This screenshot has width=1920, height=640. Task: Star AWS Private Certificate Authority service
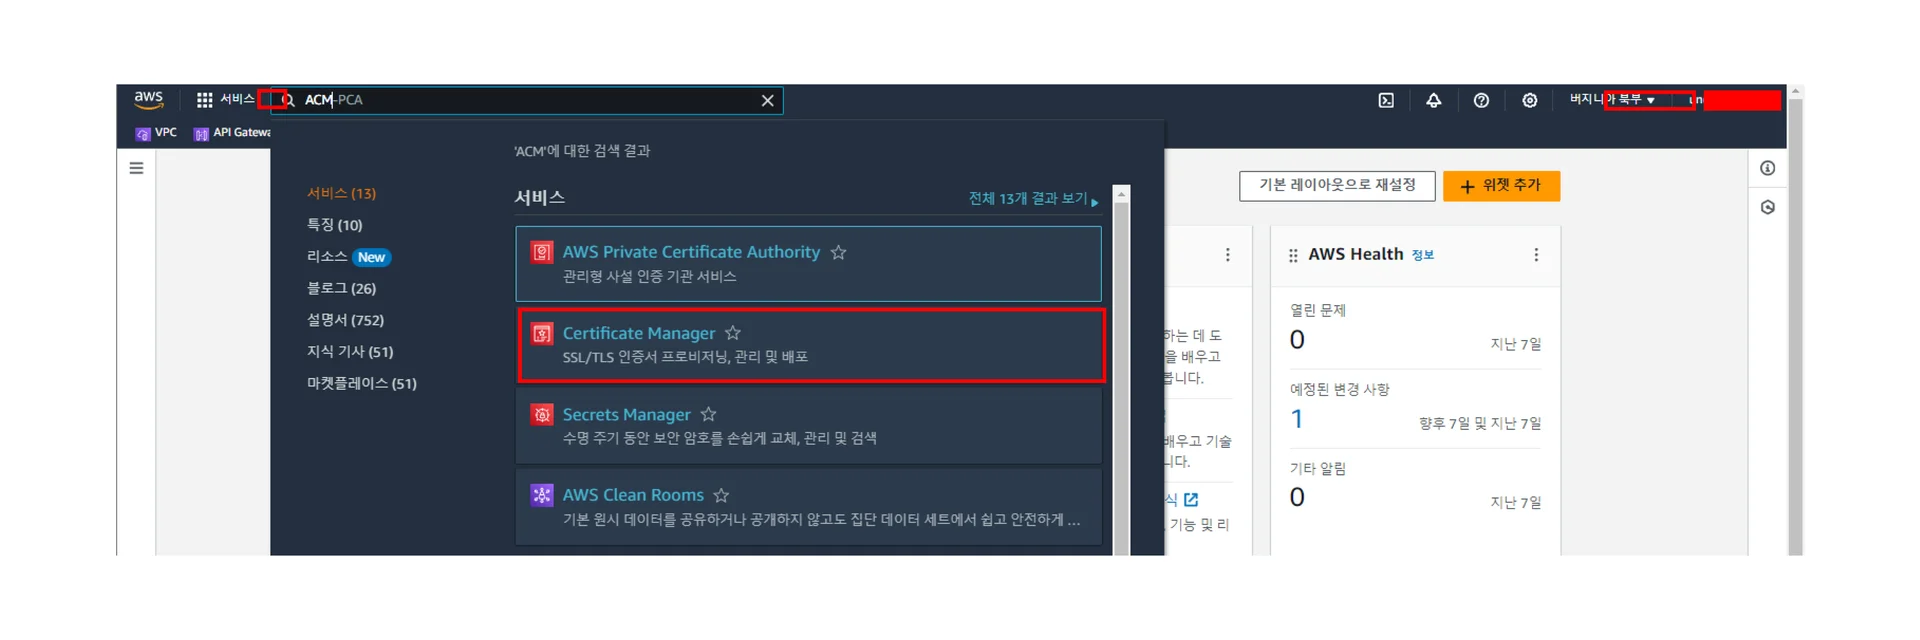coord(838,252)
